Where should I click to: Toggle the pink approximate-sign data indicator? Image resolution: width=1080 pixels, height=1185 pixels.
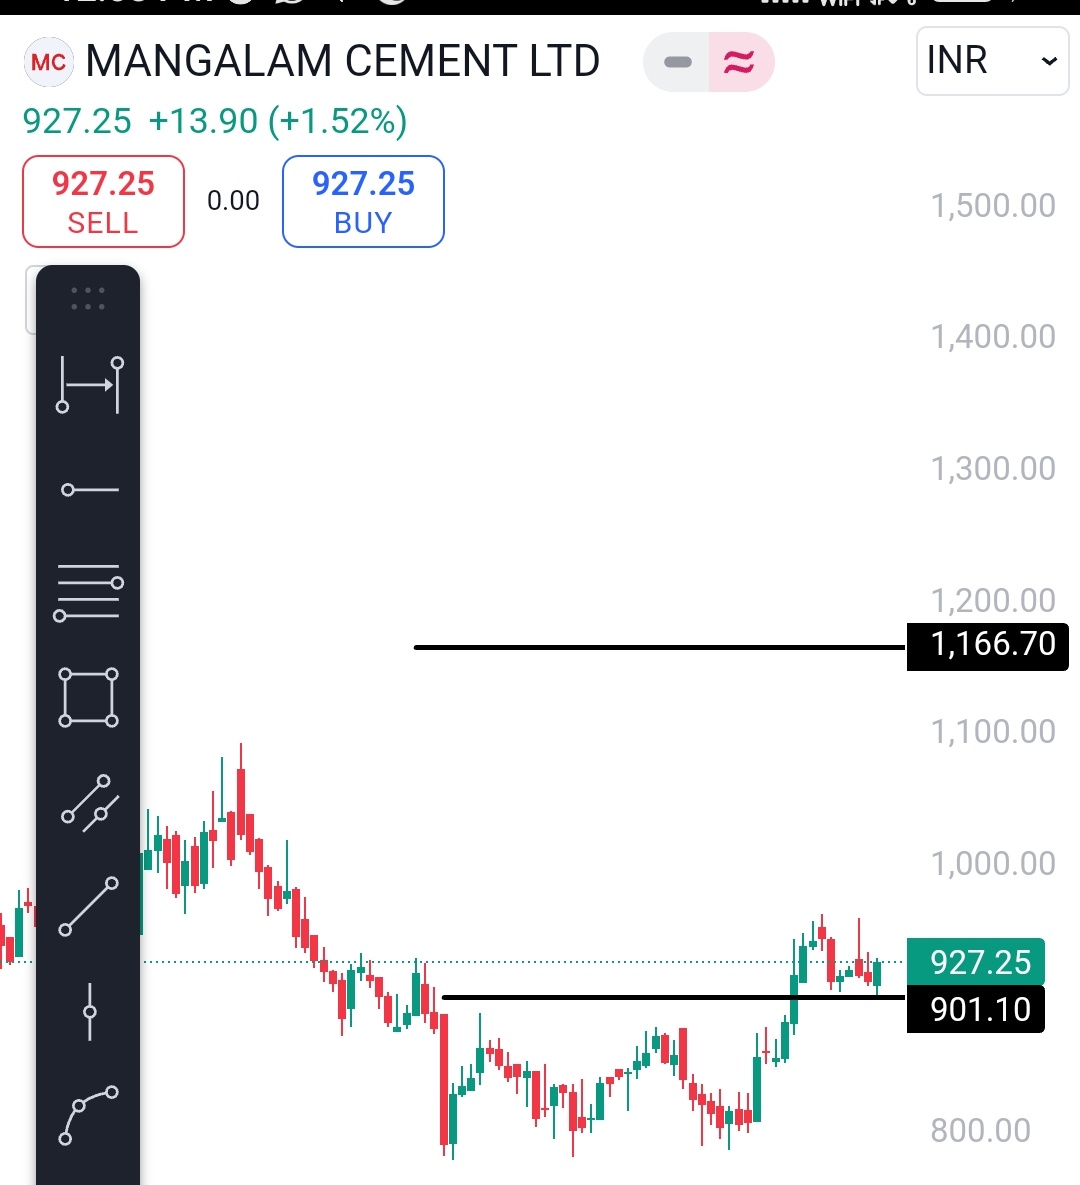point(741,62)
